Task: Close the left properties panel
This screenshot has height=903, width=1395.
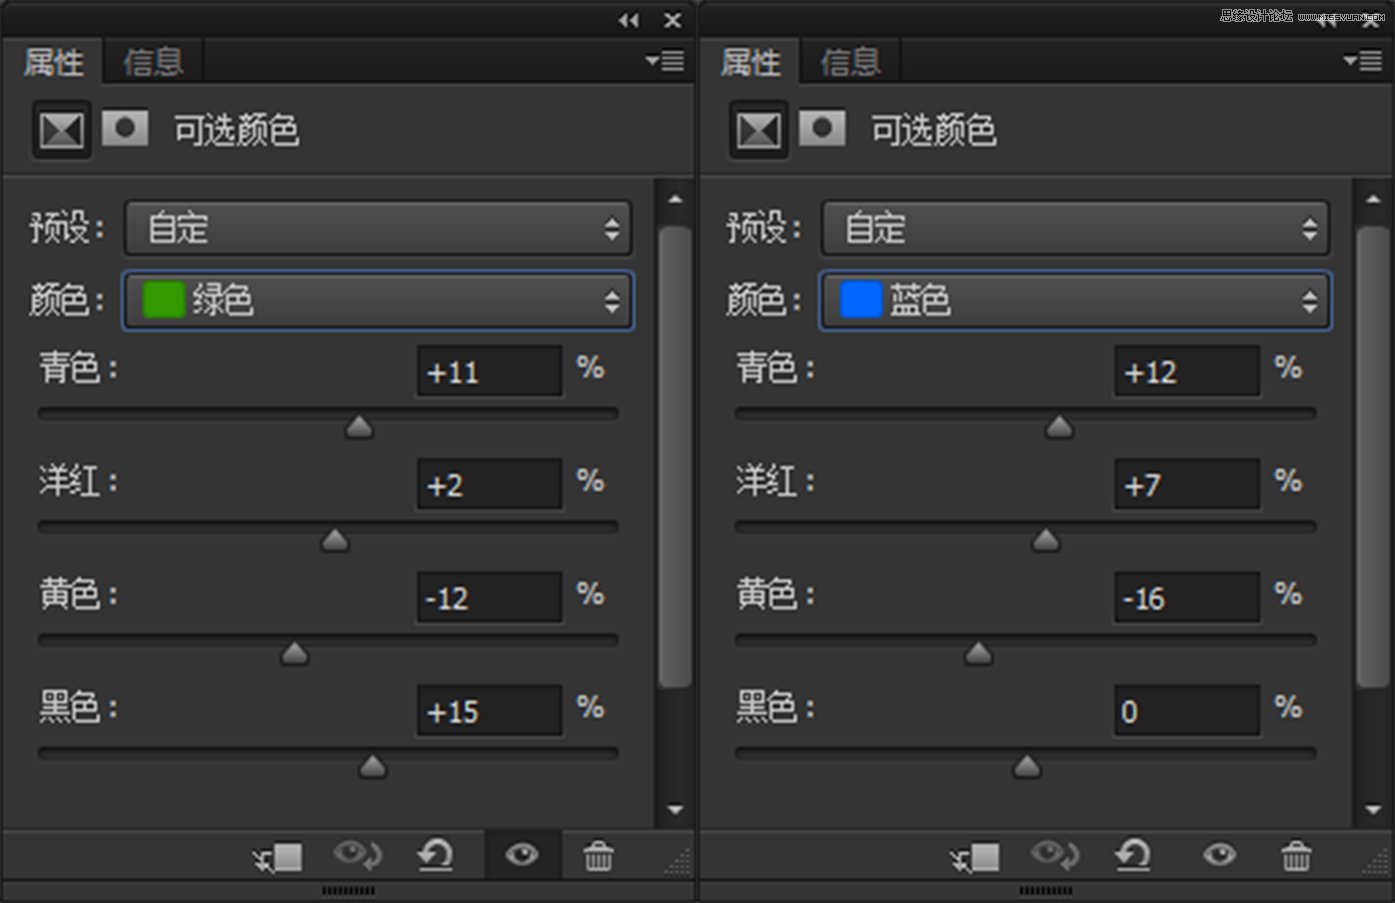Action: pos(673,20)
